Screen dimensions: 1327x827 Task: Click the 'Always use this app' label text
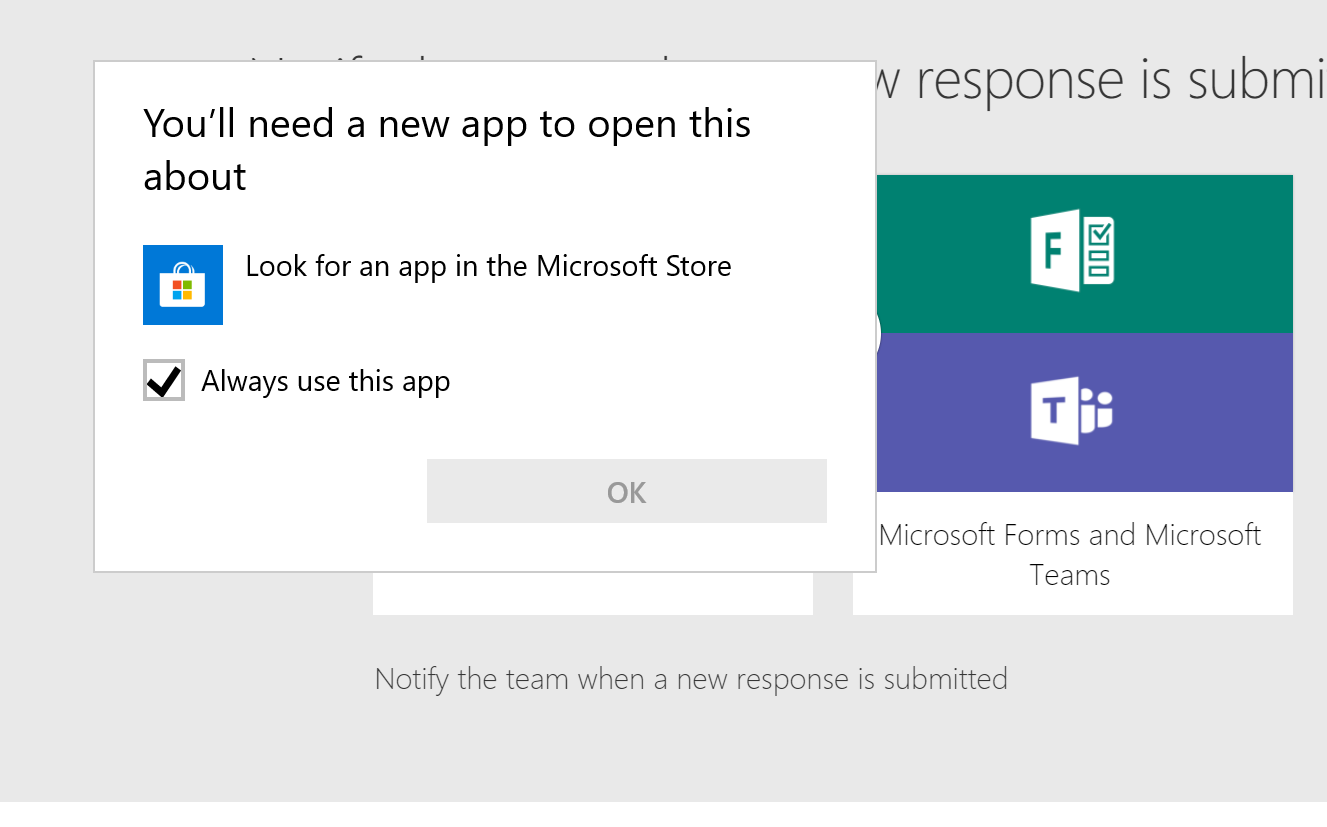tap(325, 382)
